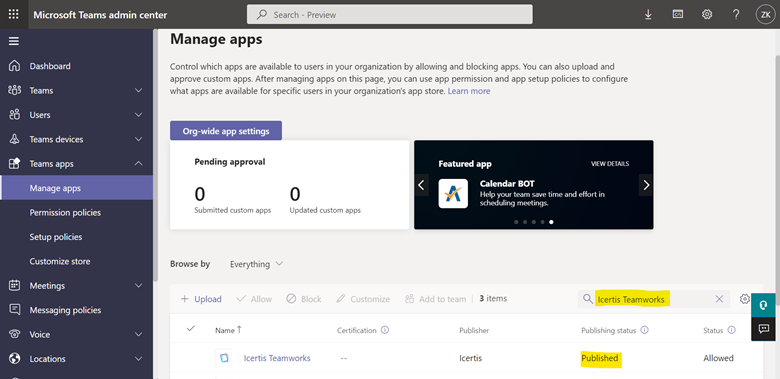Collapse the navigation hamburger menu
The width and height of the screenshot is (780, 379).
pos(14,41)
